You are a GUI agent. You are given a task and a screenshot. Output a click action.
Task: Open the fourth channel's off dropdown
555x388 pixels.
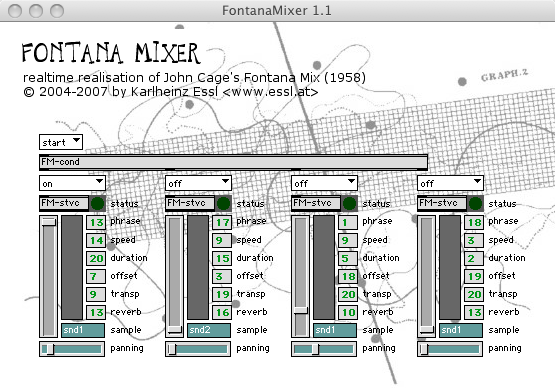click(x=450, y=183)
